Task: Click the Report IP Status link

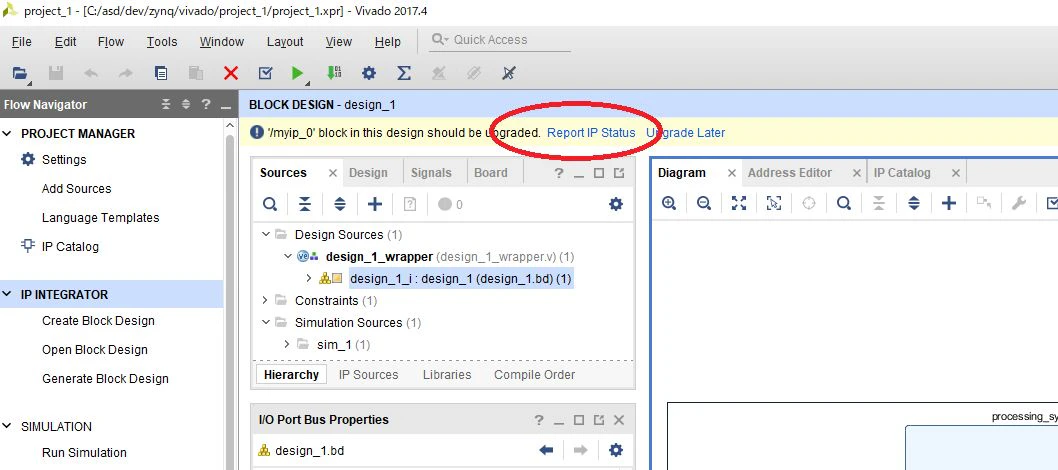Action: [x=591, y=133]
